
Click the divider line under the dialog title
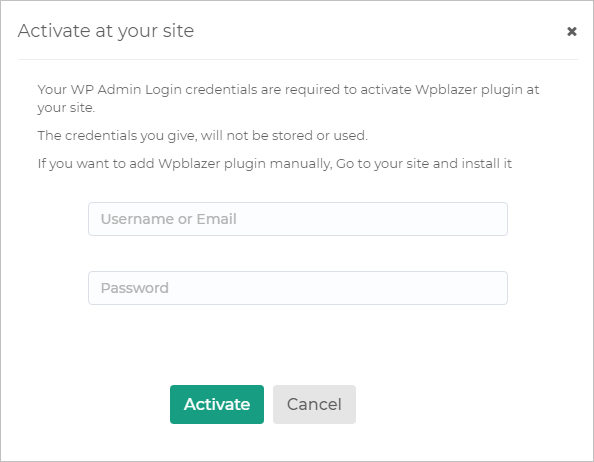tap(298, 59)
